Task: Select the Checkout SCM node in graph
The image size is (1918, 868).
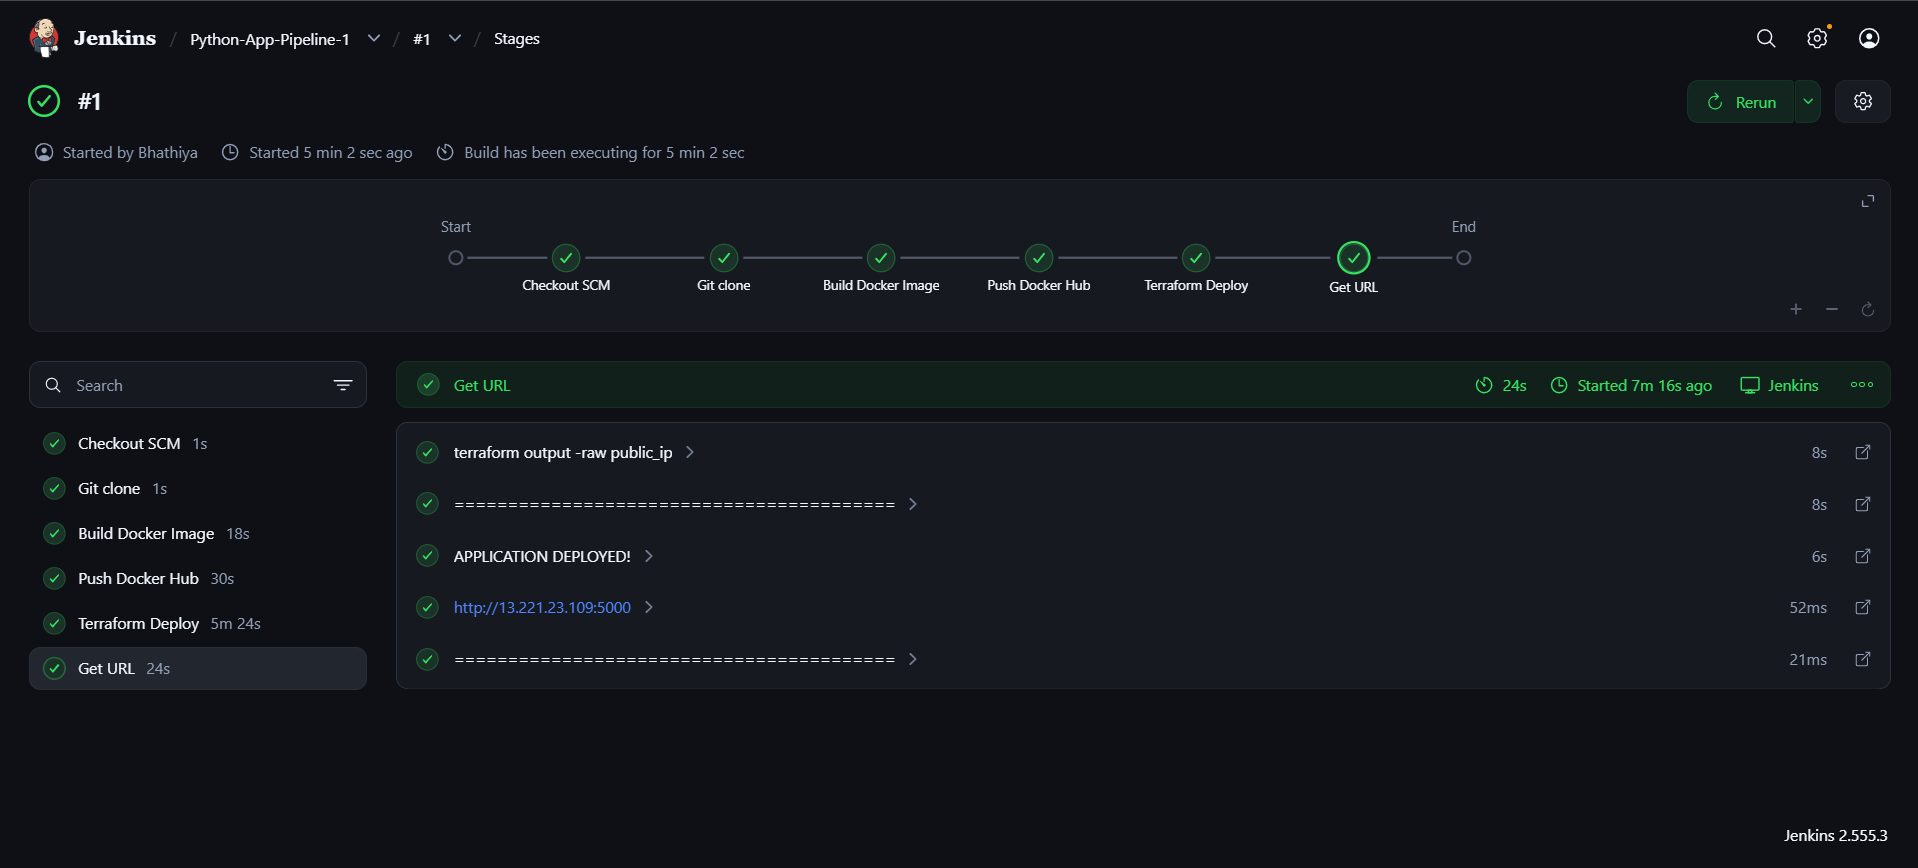Action: pos(566,258)
